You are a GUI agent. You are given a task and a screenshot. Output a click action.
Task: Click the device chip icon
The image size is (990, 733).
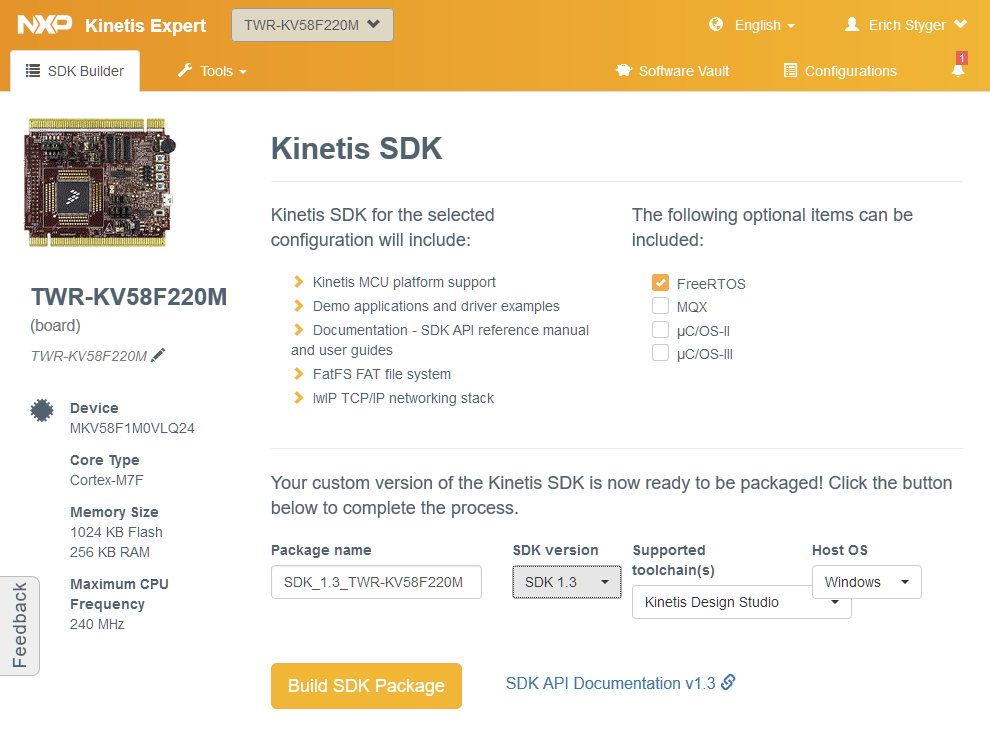(41, 409)
